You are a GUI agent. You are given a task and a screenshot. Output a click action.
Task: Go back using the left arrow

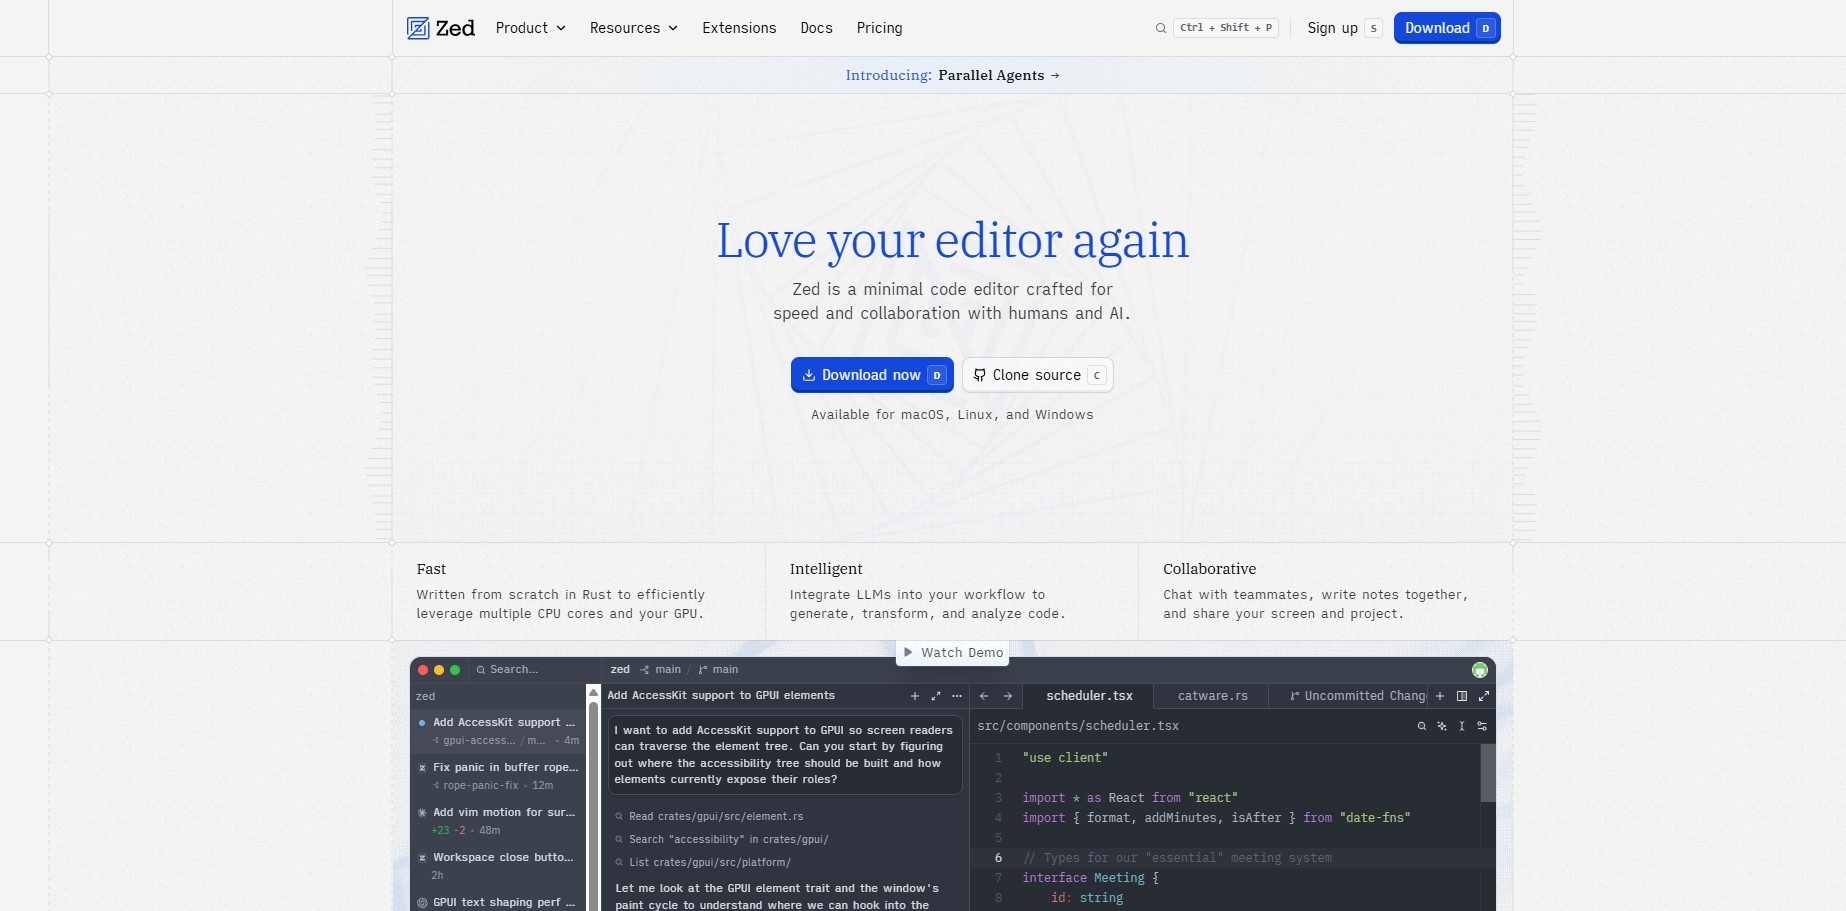[x=984, y=696]
